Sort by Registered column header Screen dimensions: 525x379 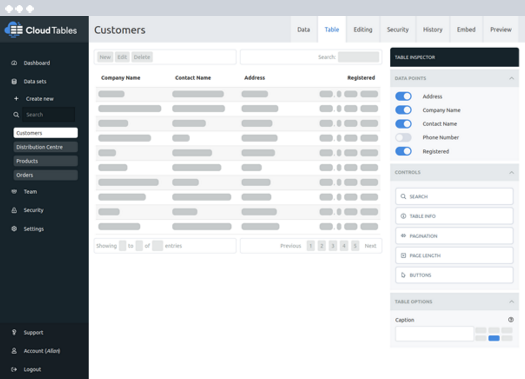click(361, 78)
